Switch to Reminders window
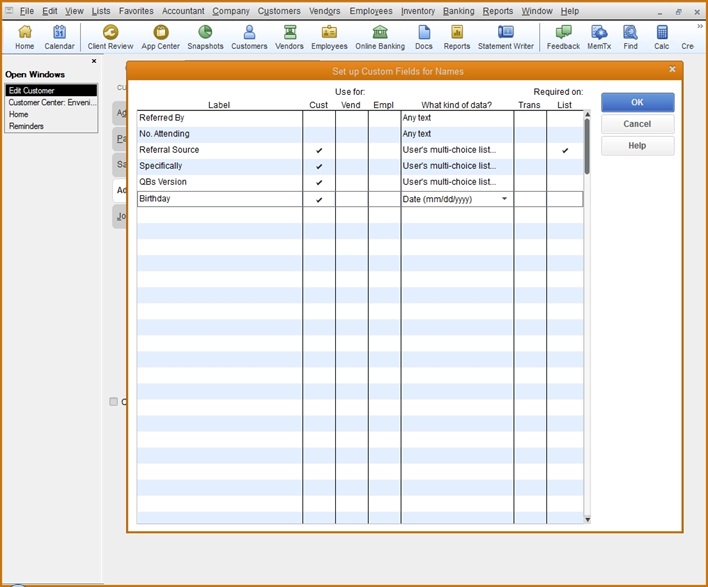Viewport: 708px width, 587px height. pyautogui.click(x=51, y=126)
